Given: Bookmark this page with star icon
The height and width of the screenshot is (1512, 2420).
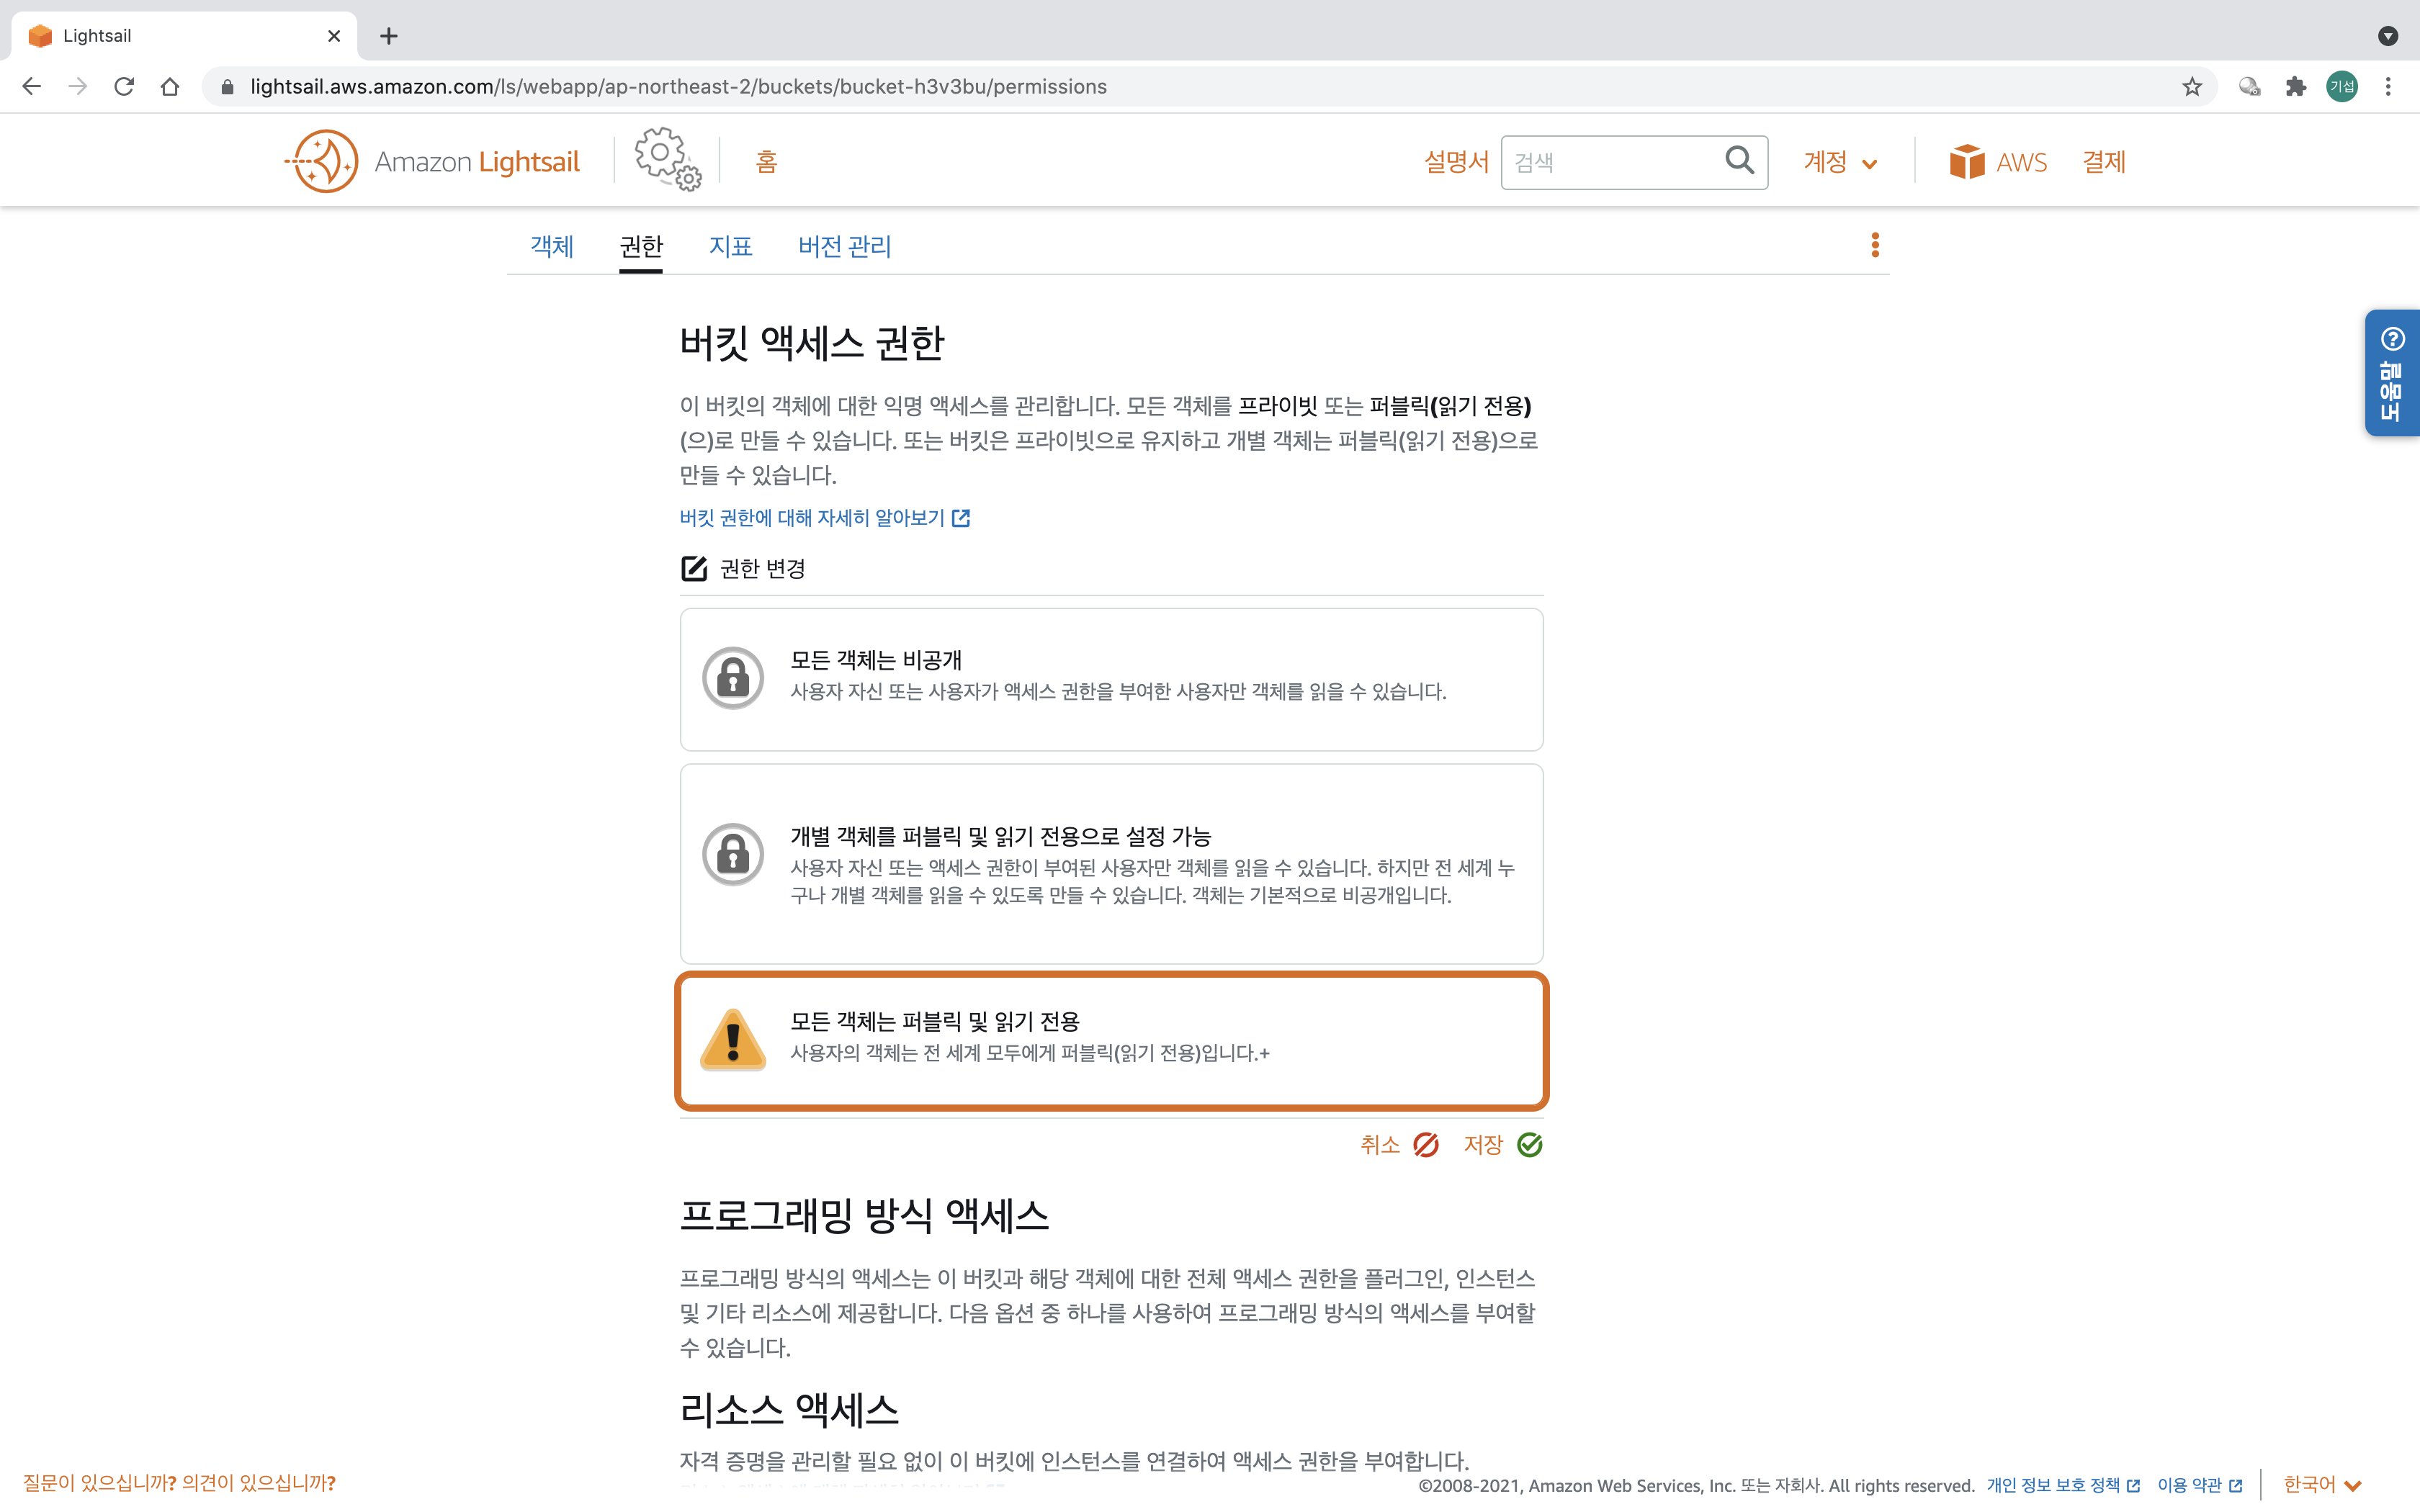Looking at the screenshot, I should click(x=2192, y=87).
